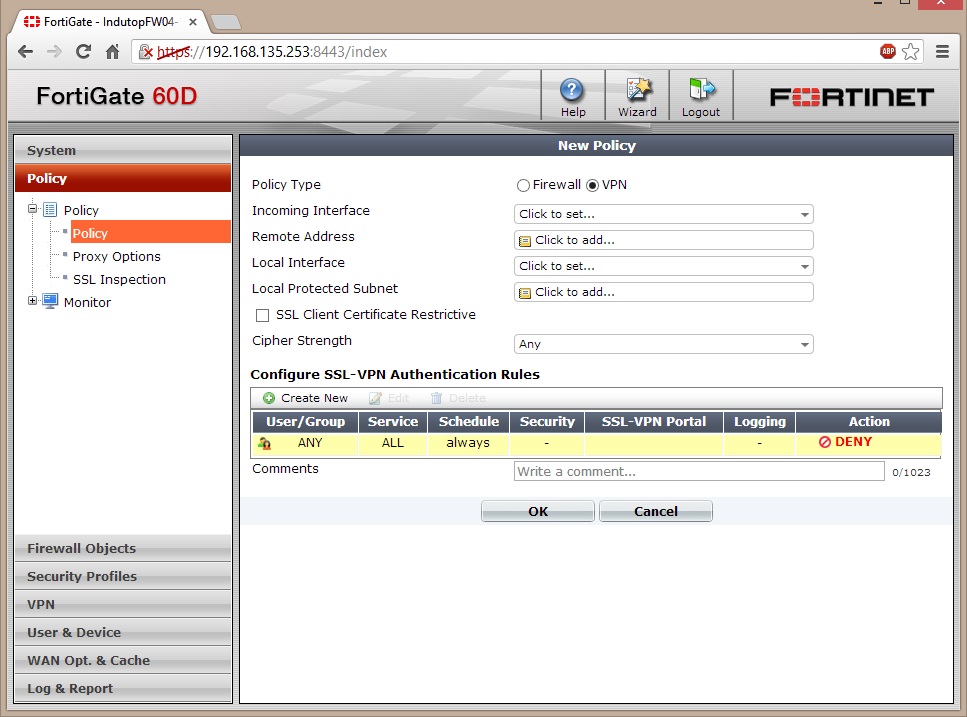Open Cipher Strength dropdown
The image size is (967, 717).
pyautogui.click(x=664, y=344)
